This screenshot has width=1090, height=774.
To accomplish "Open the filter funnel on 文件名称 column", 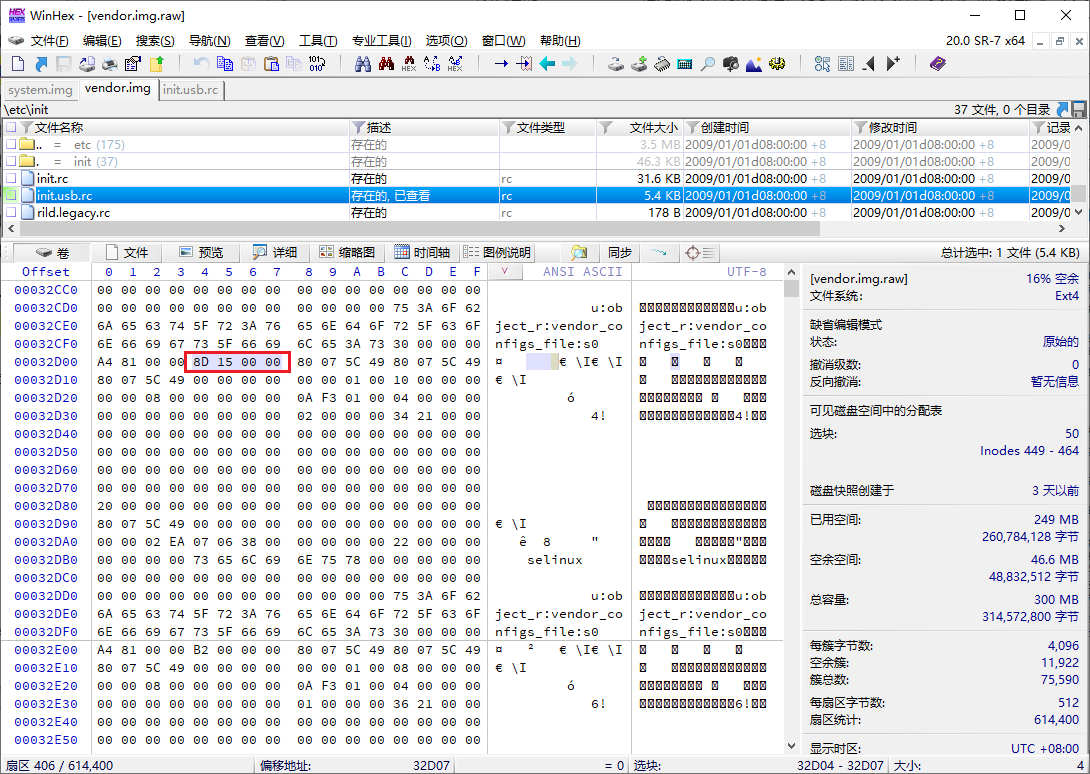I will coord(27,127).
